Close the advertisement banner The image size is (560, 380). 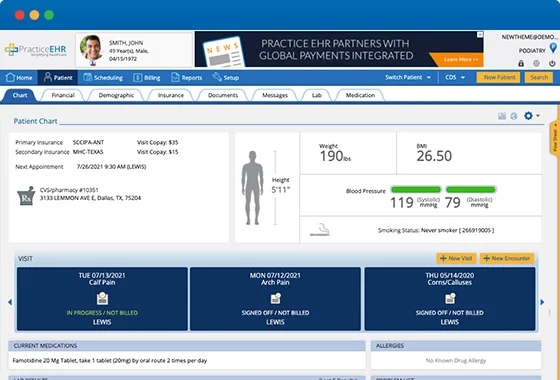click(480, 35)
